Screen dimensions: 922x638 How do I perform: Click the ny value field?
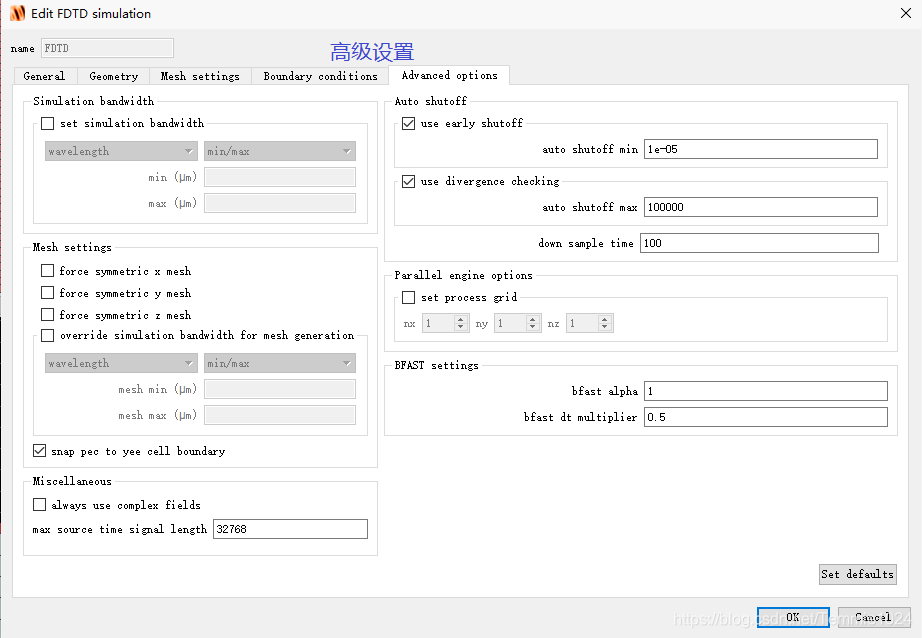coord(510,323)
